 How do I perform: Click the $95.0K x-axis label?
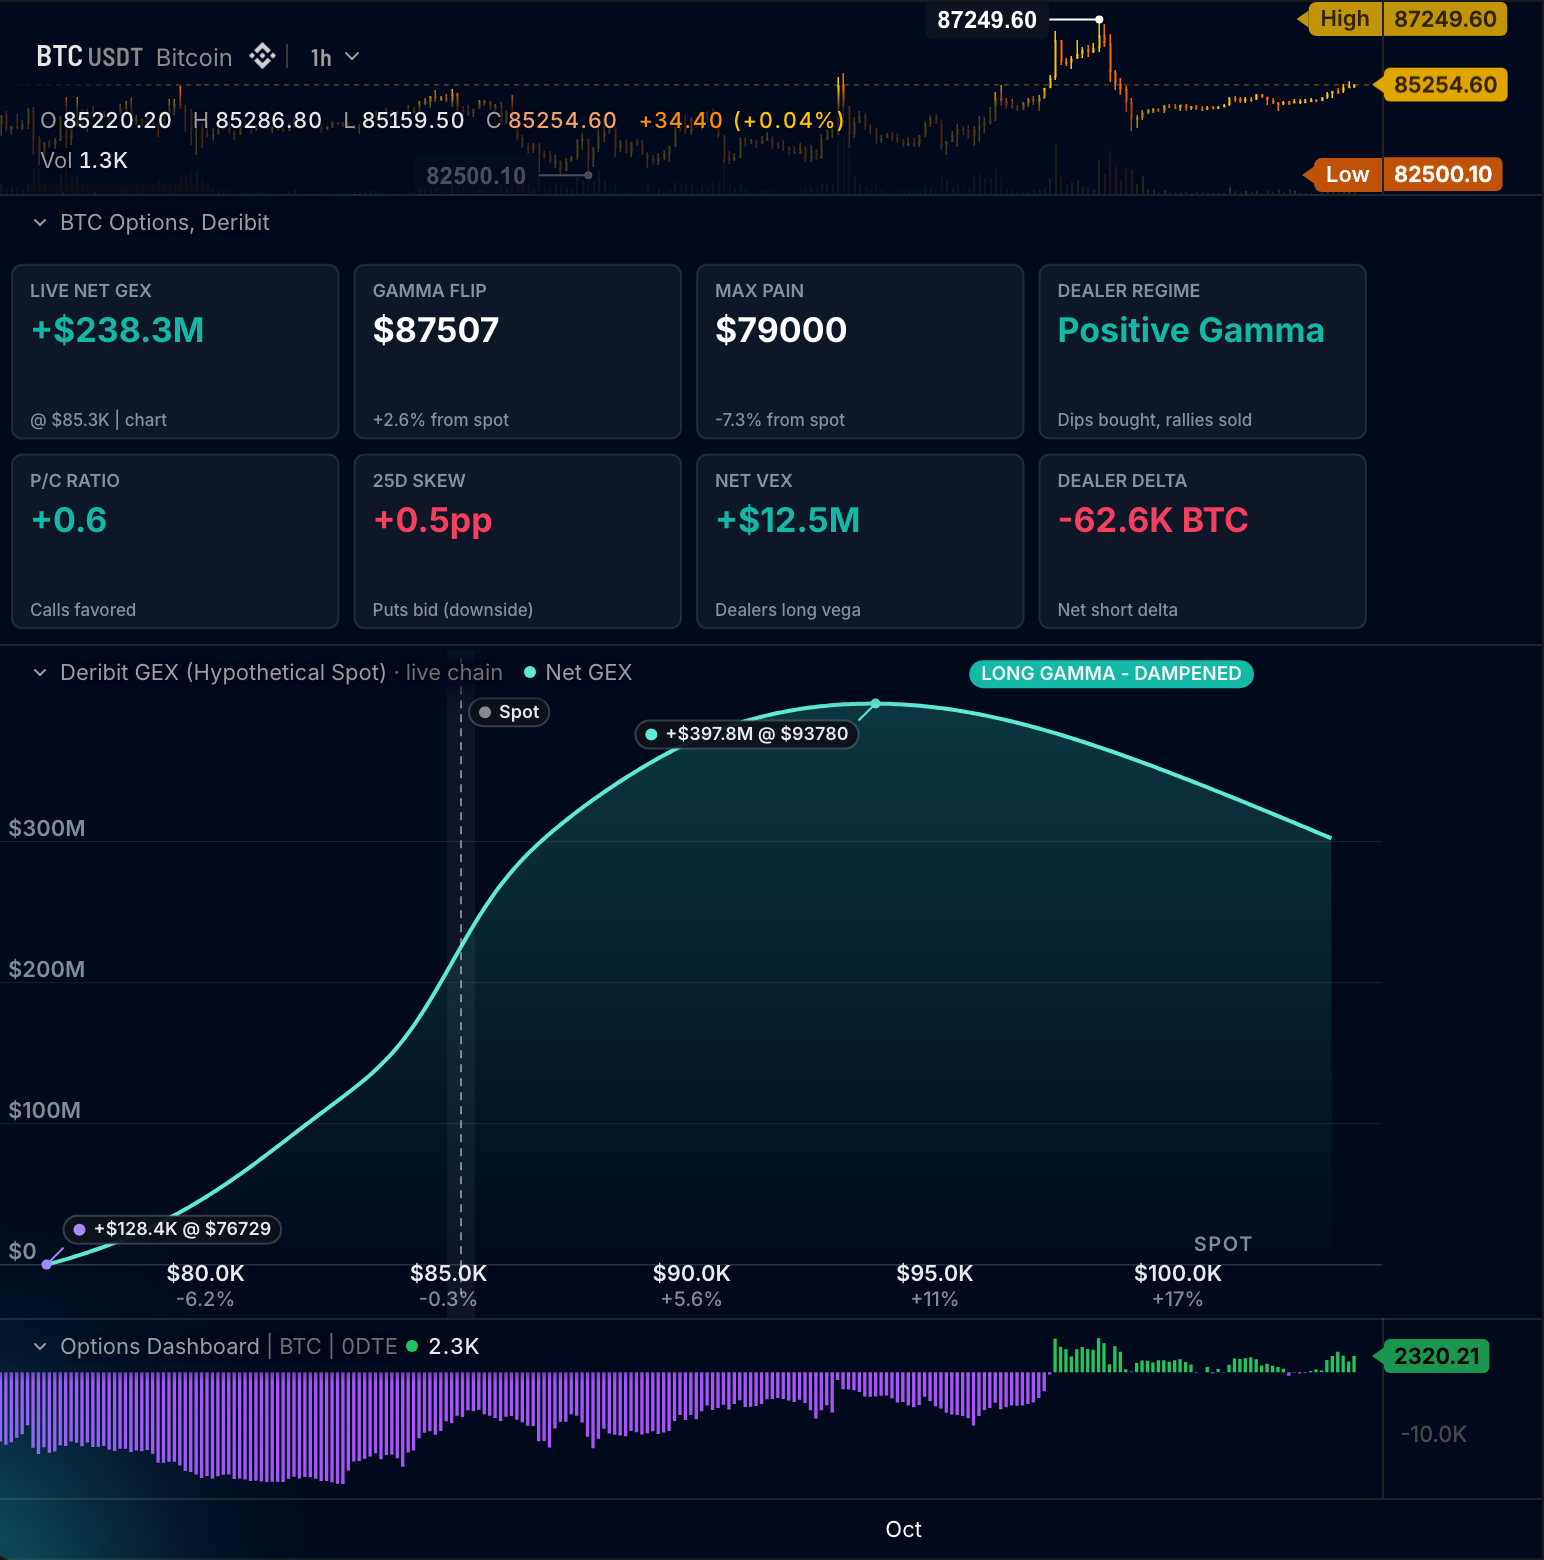pos(935,1273)
